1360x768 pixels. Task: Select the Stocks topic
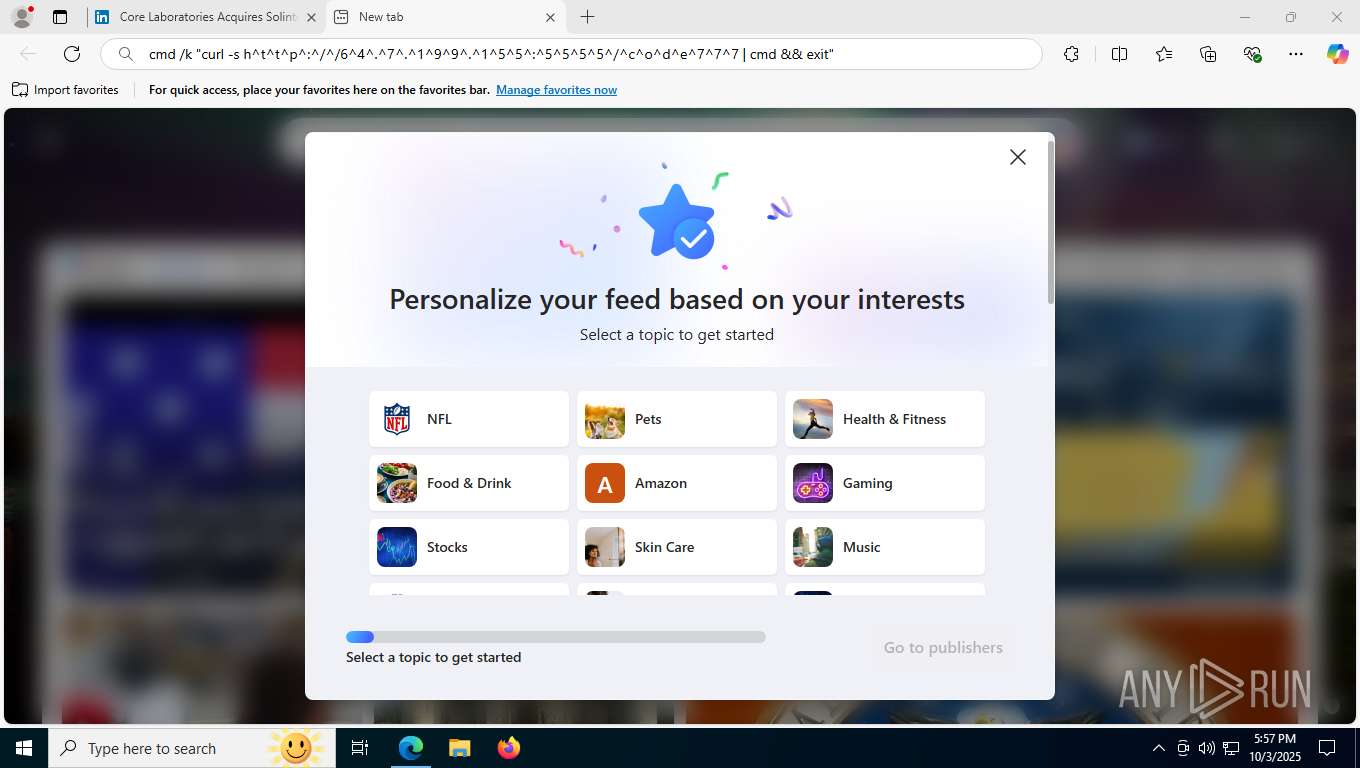click(x=469, y=547)
